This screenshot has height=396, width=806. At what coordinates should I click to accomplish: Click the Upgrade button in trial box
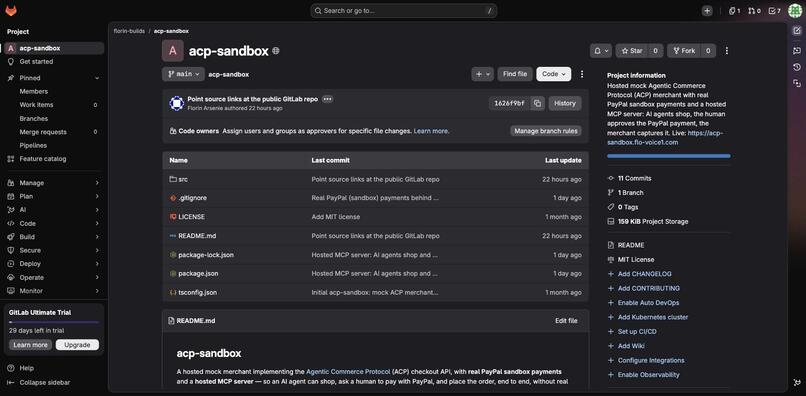tap(77, 345)
